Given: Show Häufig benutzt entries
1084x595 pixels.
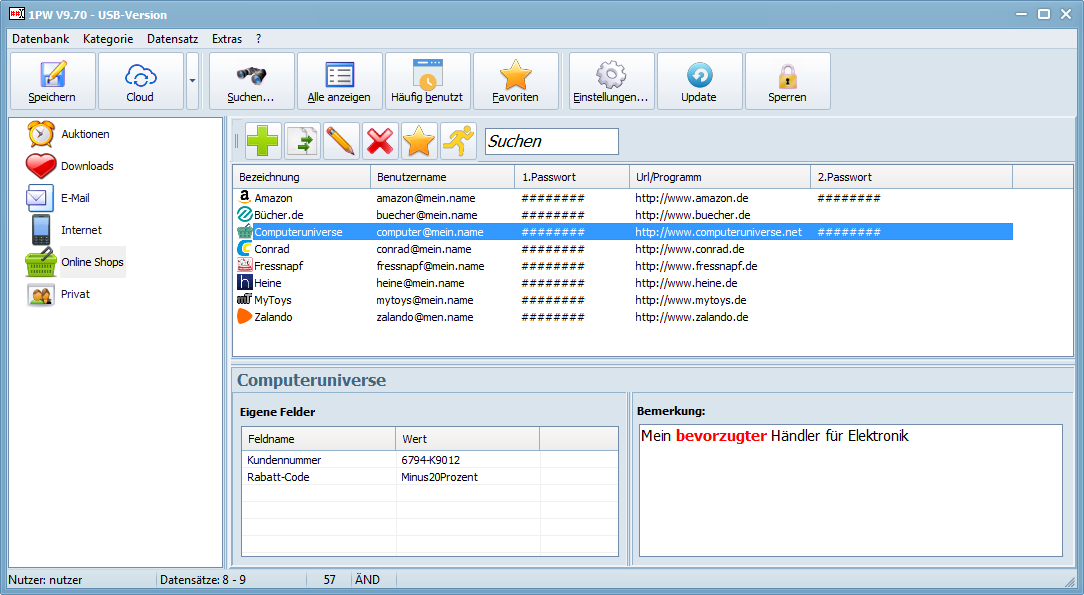Looking at the screenshot, I should [x=428, y=82].
